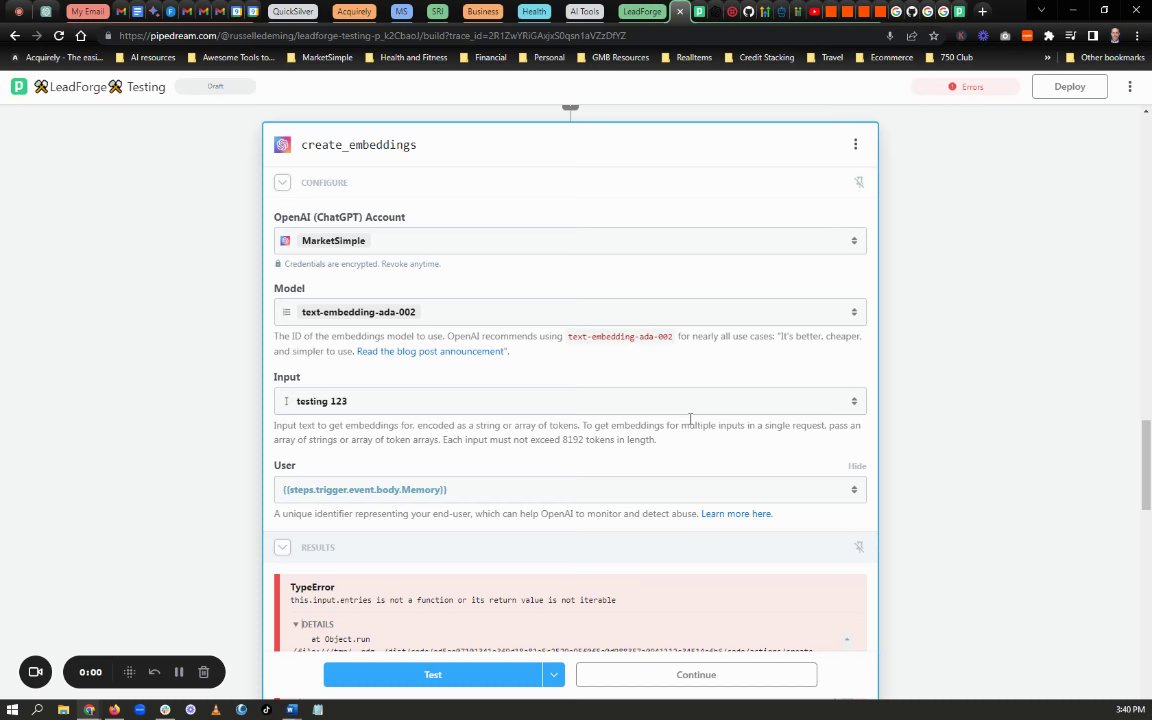This screenshot has height=720, width=1152.
Task: Show hidden bookmarks with the chevron
Action: [x=1047, y=57]
